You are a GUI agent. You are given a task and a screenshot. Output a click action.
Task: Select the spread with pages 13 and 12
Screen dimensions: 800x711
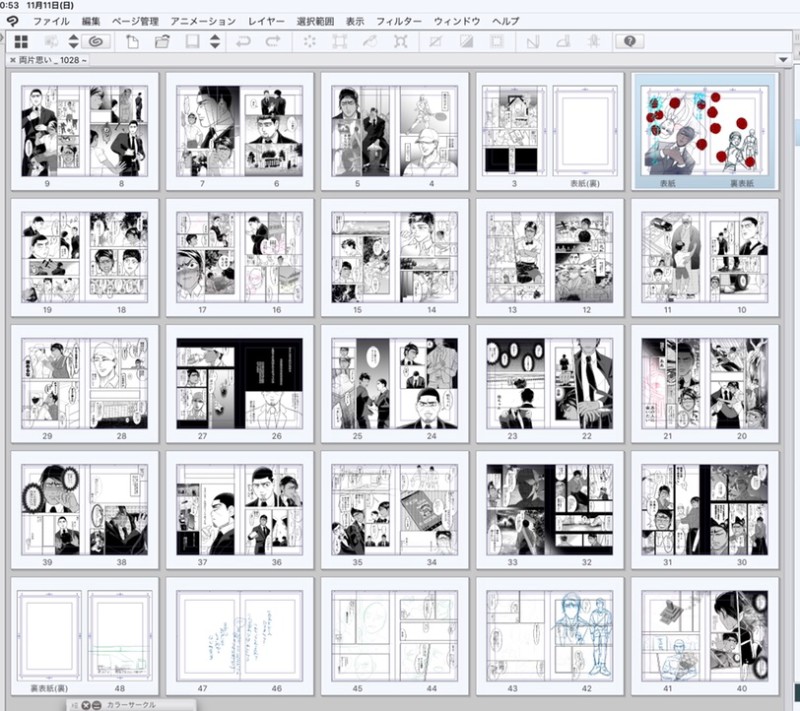(x=550, y=258)
